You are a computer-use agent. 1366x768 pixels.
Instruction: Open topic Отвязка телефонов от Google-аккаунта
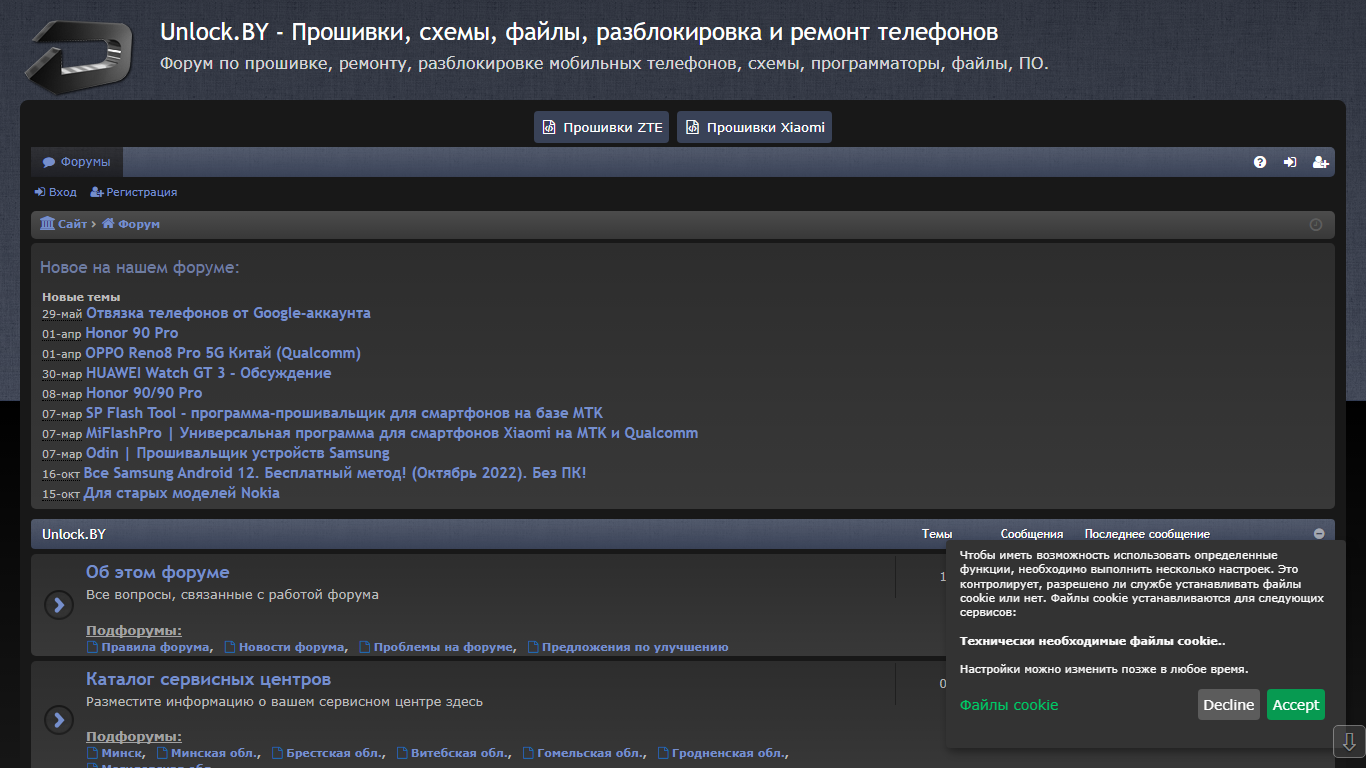click(228, 313)
